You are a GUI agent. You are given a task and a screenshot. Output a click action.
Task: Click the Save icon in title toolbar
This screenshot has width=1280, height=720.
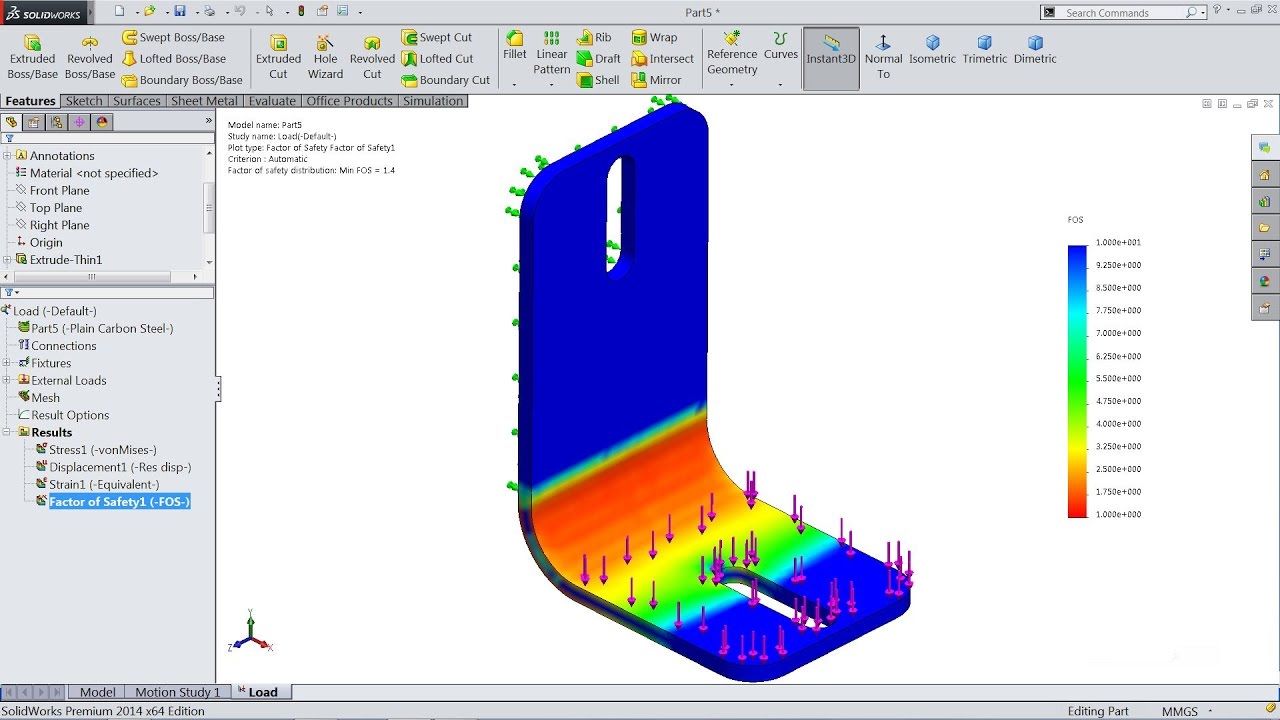tap(180, 11)
